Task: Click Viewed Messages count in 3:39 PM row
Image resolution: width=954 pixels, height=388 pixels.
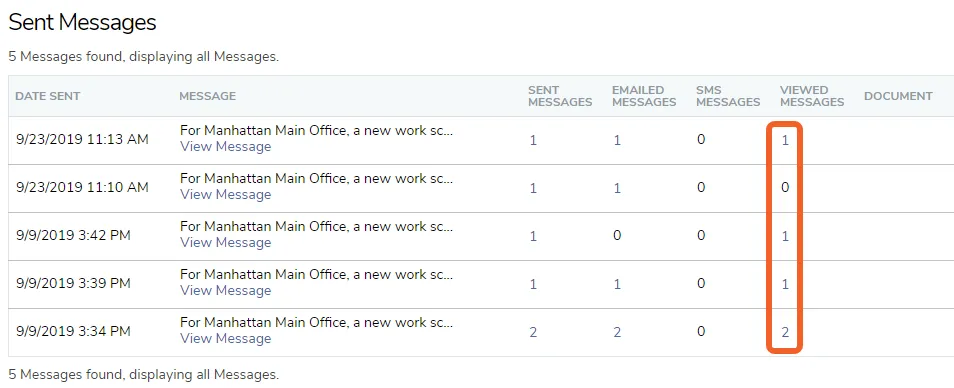Action: click(785, 284)
